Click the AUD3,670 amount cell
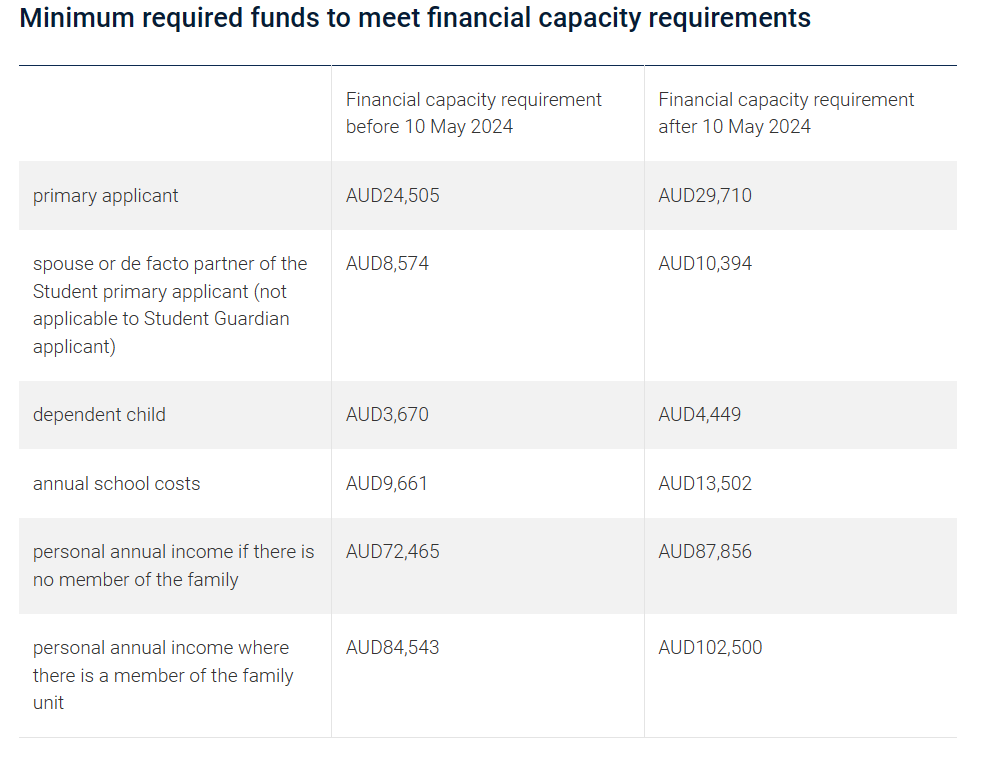This screenshot has width=996, height=765. click(x=387, y=415)
